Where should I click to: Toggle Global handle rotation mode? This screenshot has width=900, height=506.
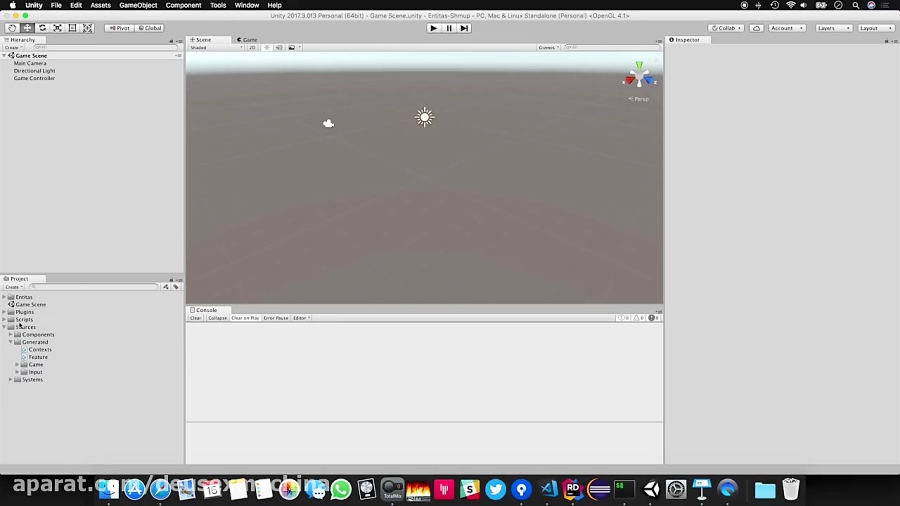click(x=150, y=28)
